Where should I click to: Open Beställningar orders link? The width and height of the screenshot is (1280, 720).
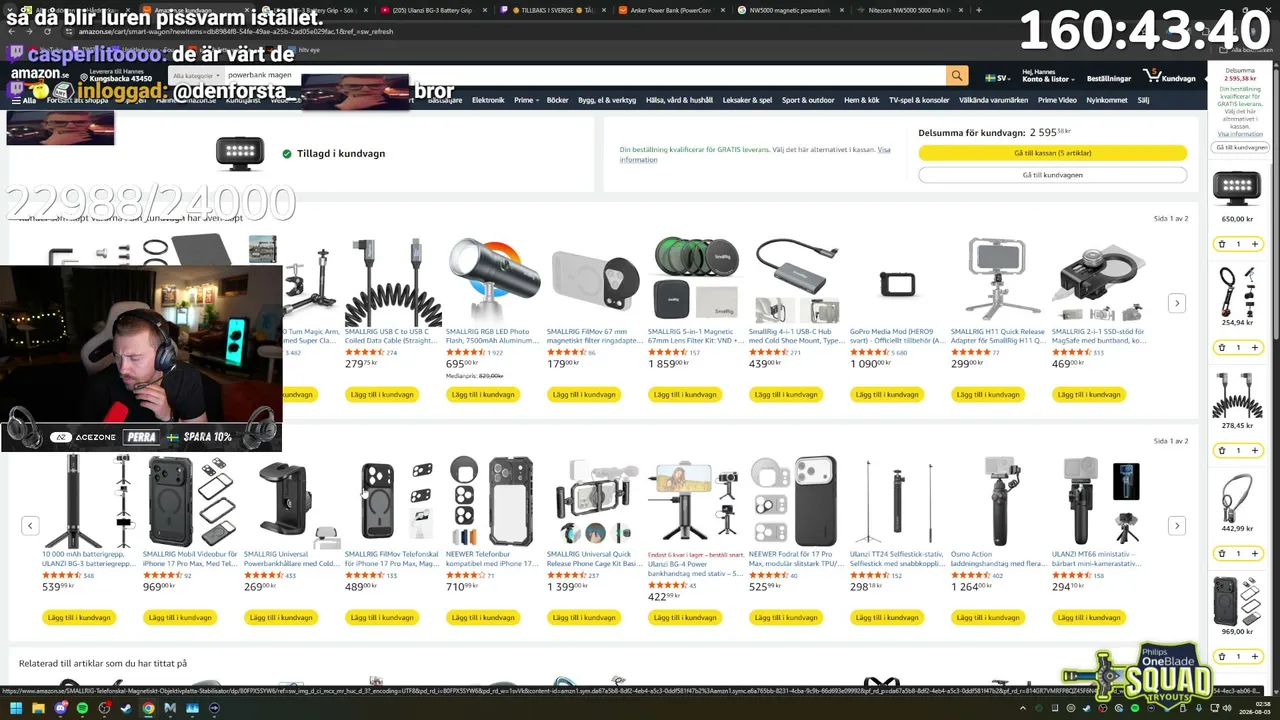tap(1109, 78)
